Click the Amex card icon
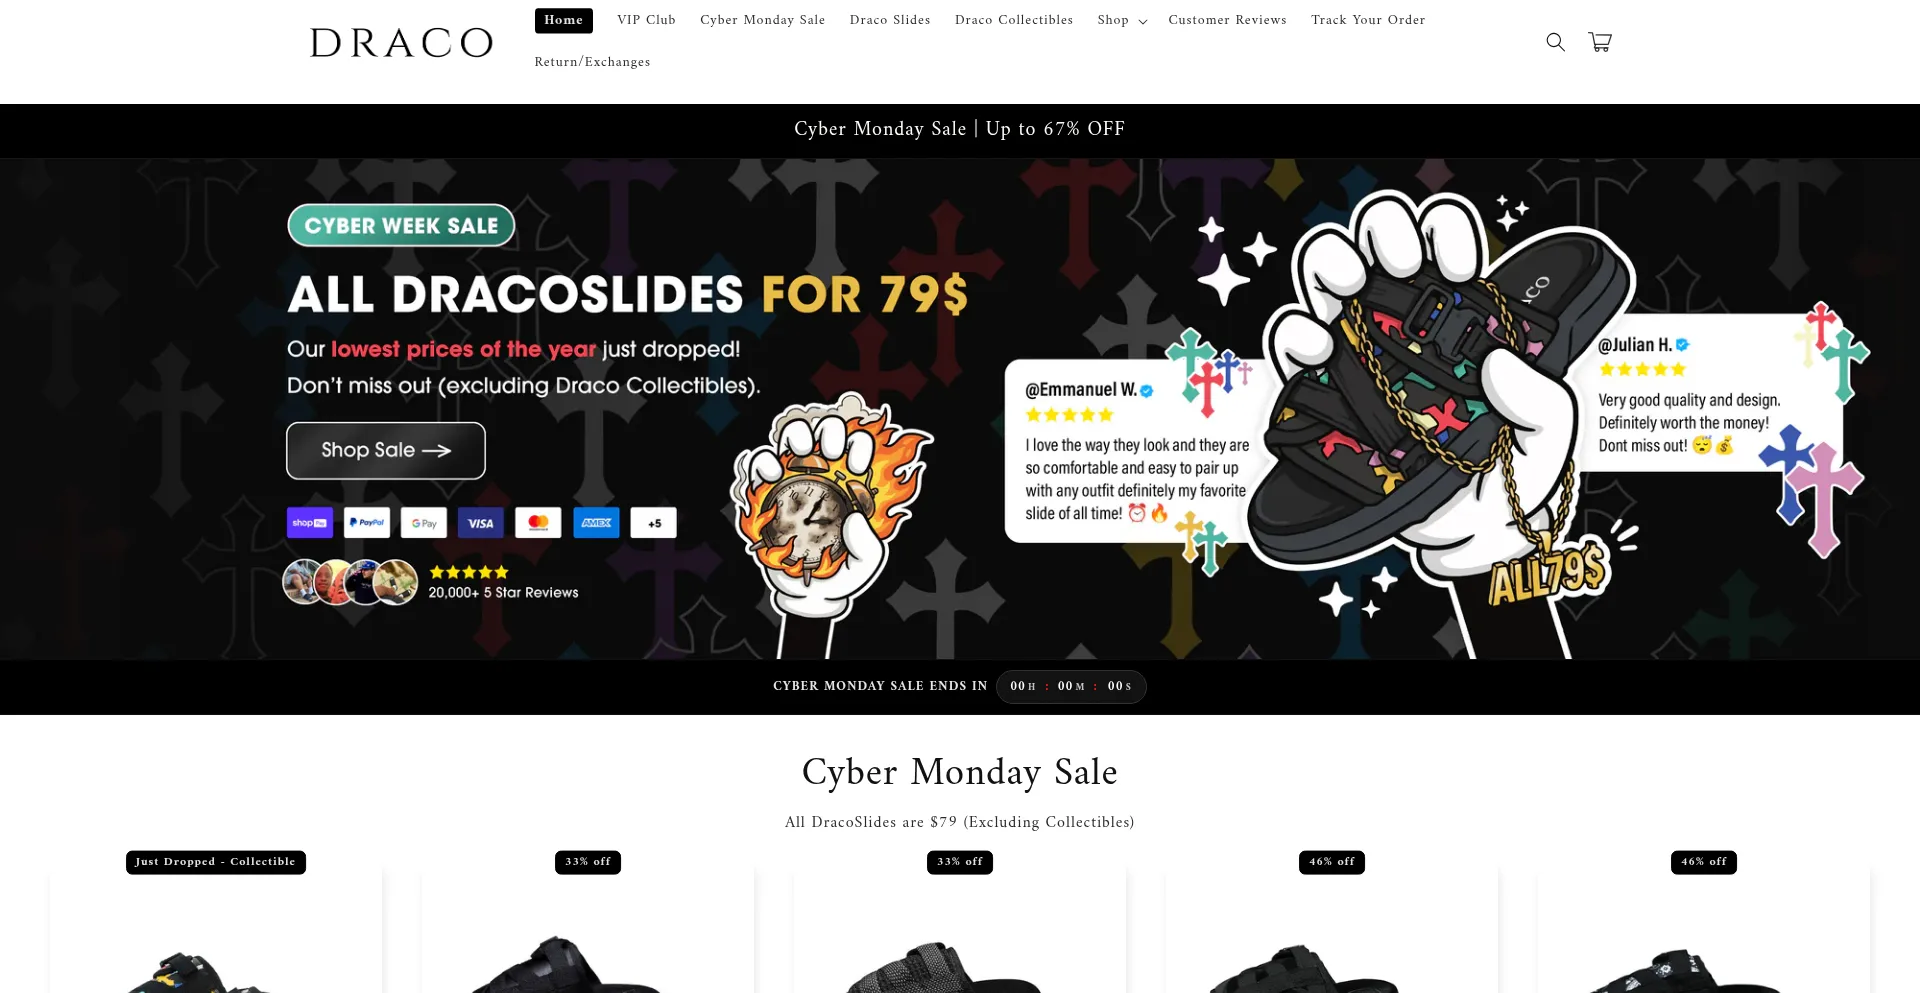 tap(596, 523)
